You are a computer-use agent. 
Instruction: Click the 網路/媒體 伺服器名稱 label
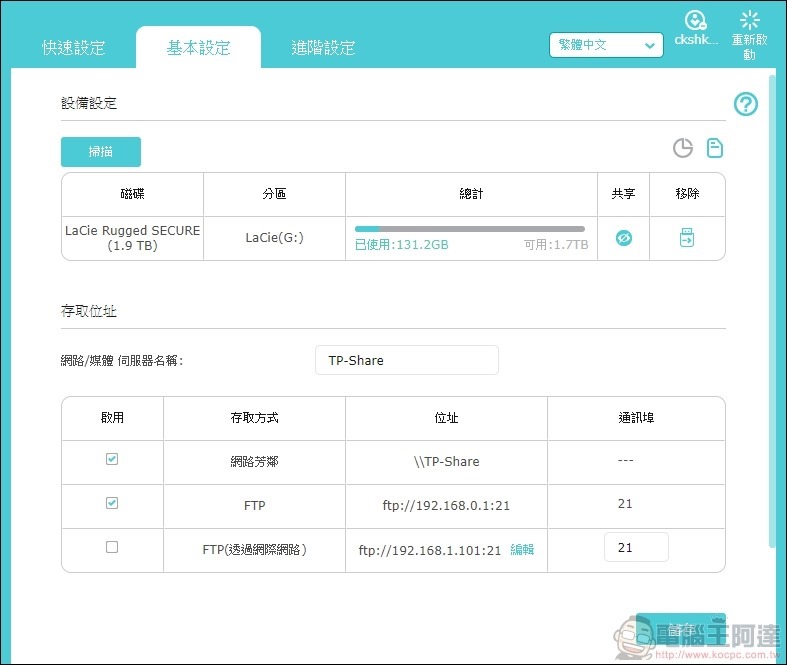pos(122,360)
